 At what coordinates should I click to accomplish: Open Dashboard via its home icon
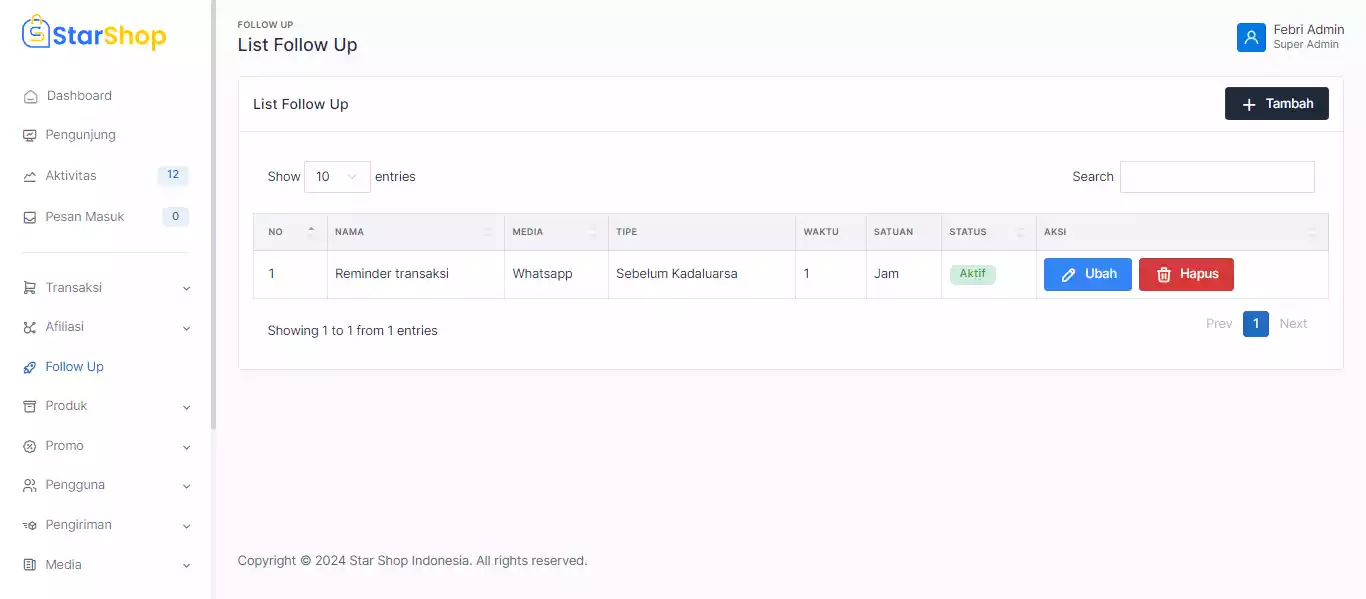pos(30,97)
